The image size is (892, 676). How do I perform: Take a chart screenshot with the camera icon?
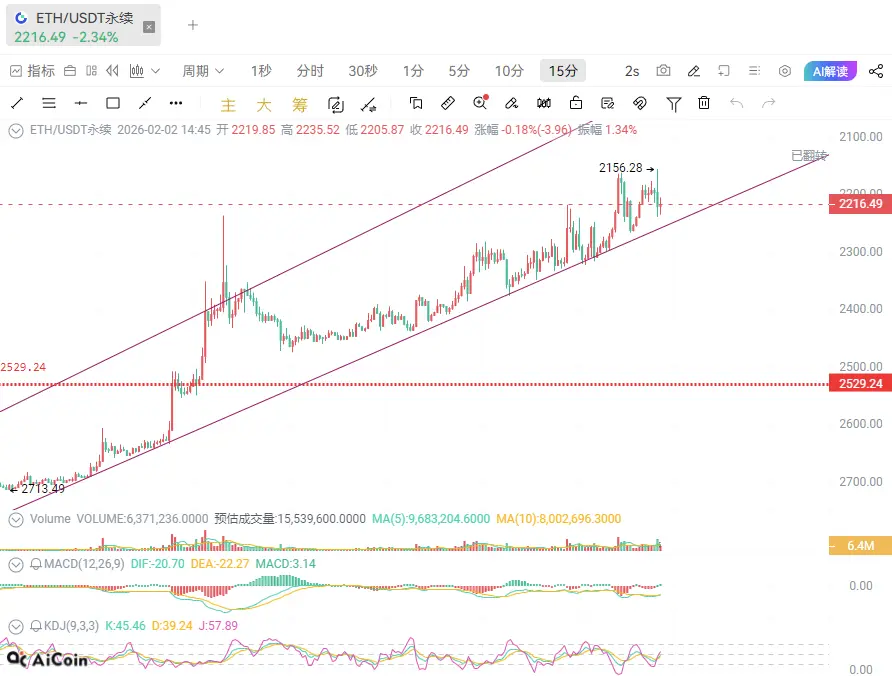pyautogui.click(x=663, y=71)
